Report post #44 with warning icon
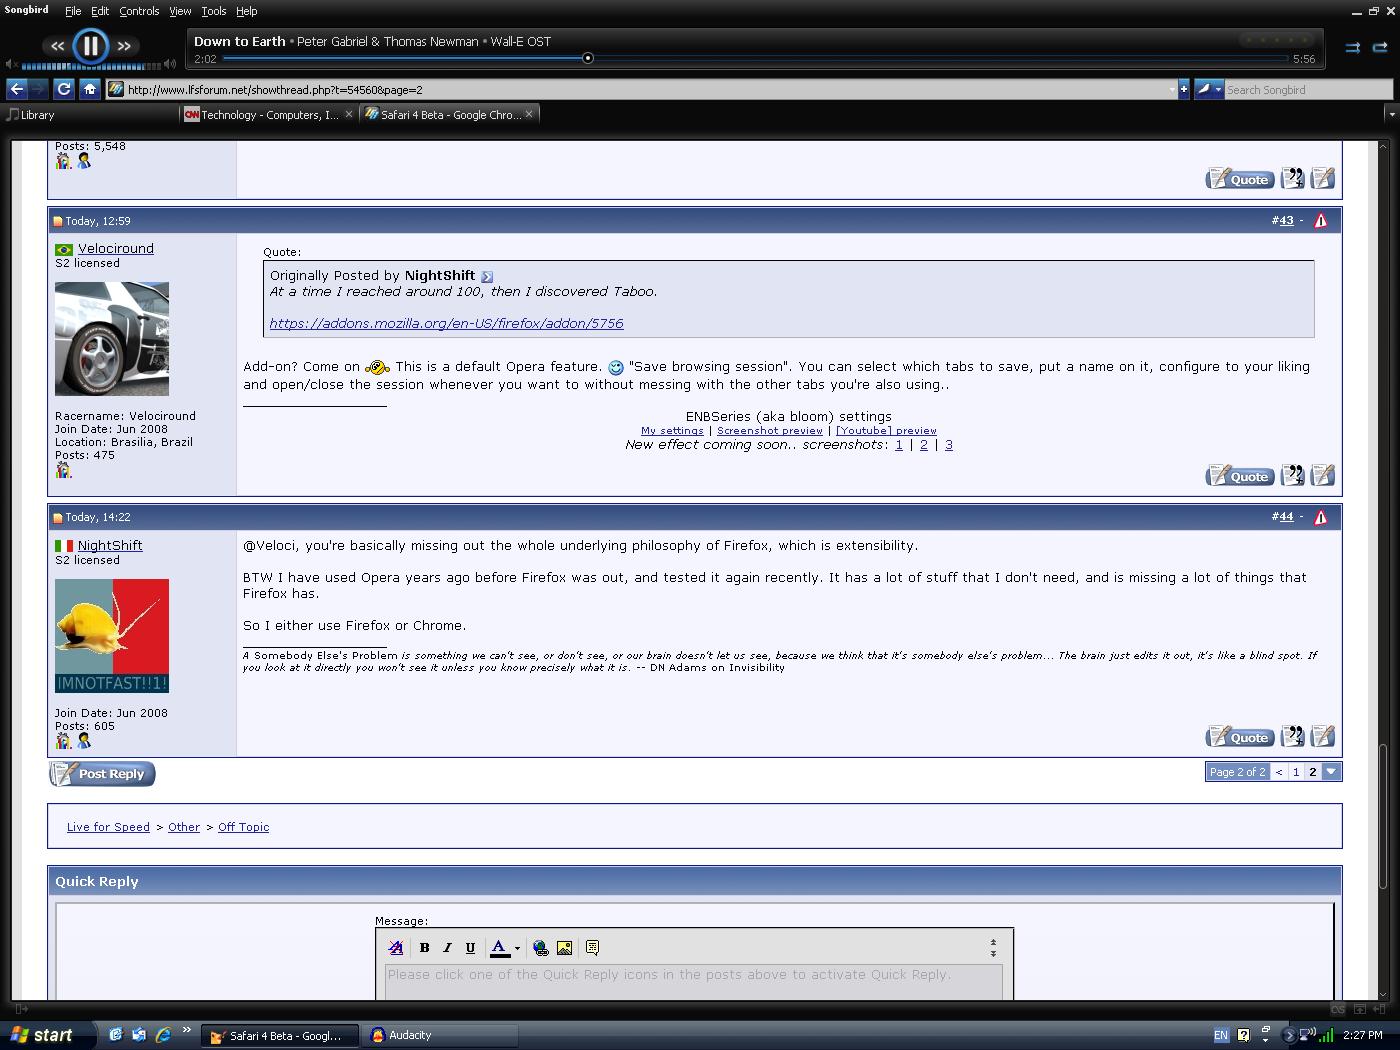Viewport: 1400px width, 1050px height. point(1321,517)
